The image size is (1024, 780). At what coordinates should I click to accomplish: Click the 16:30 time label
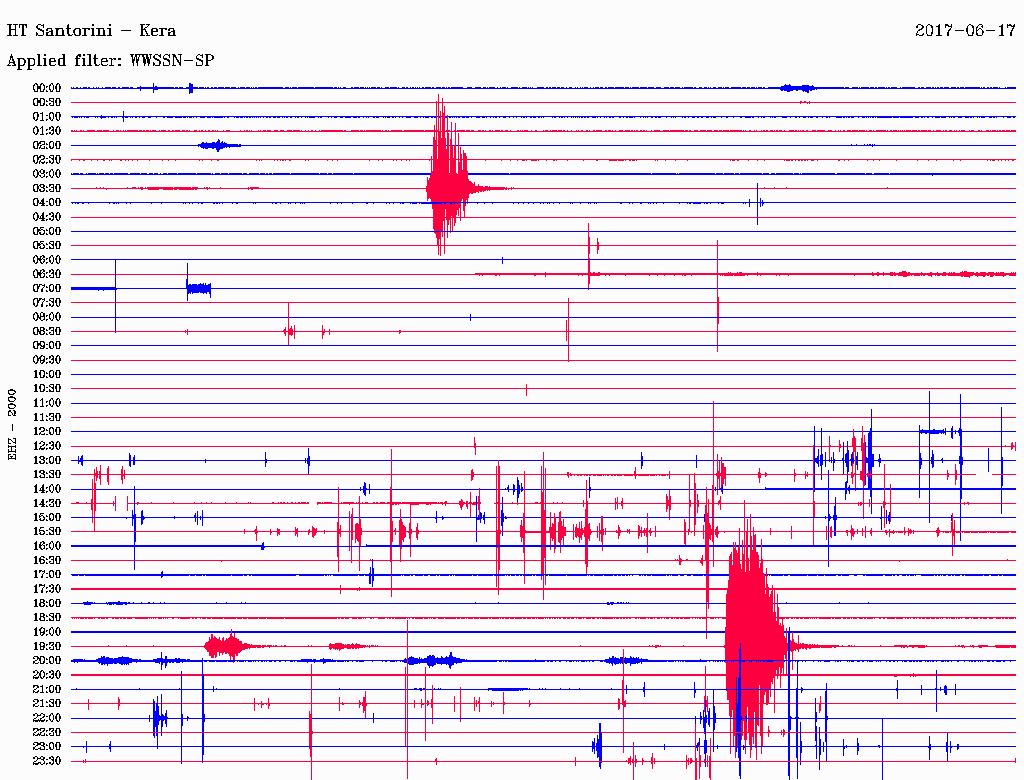pos(47,561)
